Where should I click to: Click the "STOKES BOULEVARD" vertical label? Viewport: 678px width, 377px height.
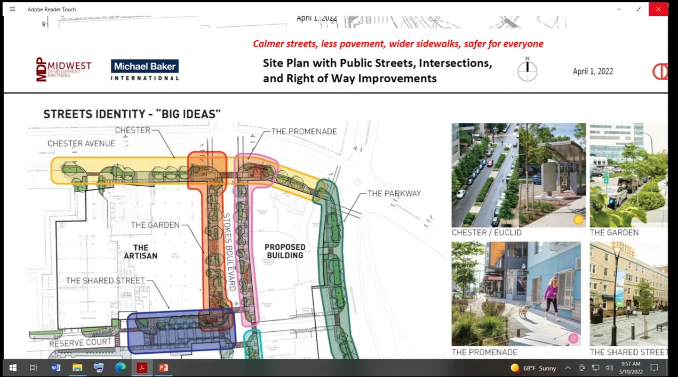229,252
